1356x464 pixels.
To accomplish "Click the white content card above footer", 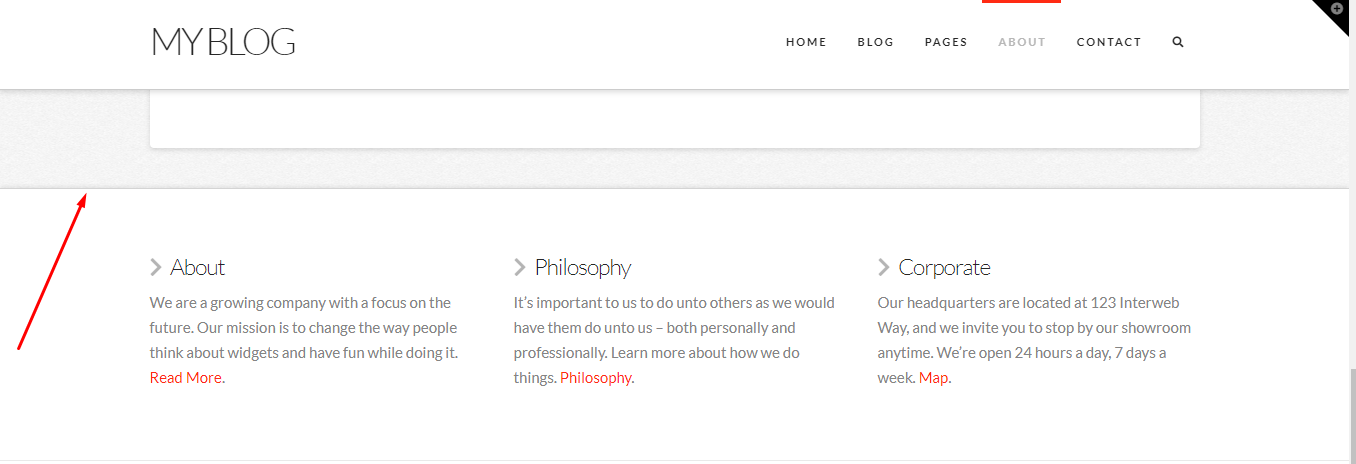I will pyautogui.click(x=675, y=118).
